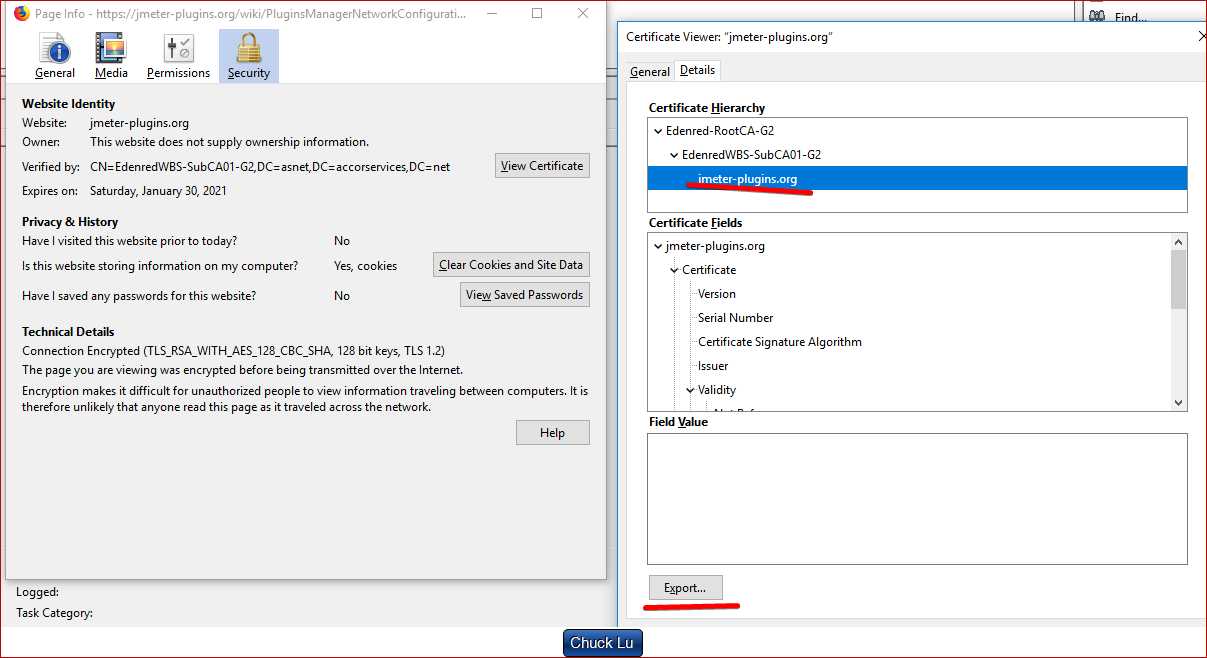Collapse EdenredWBS-SubCA01-G2 node

[x=674, y=155]
